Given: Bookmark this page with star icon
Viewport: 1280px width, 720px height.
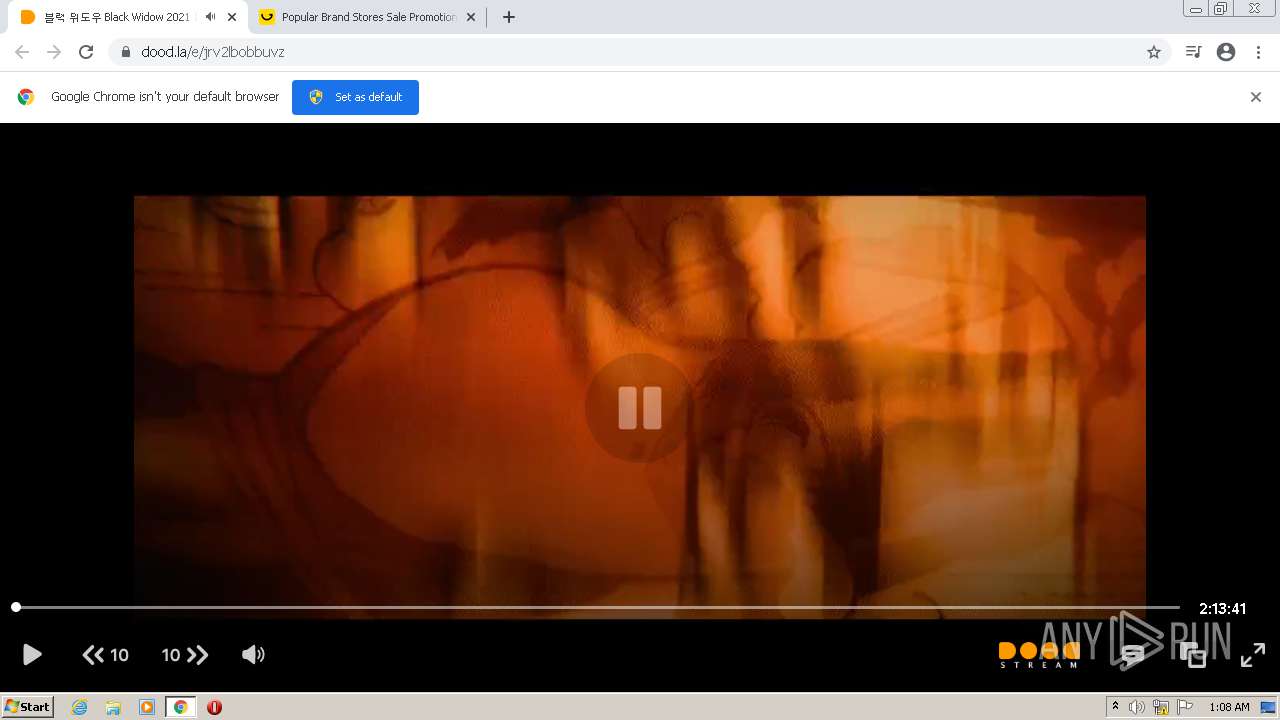Looking at the screenshot, I should coord(1154,52).
